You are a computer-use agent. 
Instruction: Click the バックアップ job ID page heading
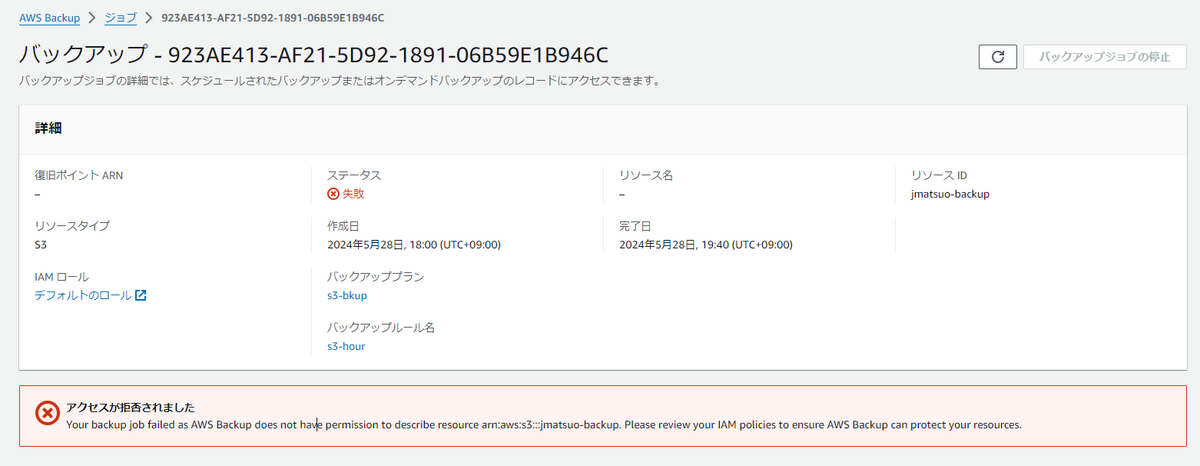click(313, 54)
